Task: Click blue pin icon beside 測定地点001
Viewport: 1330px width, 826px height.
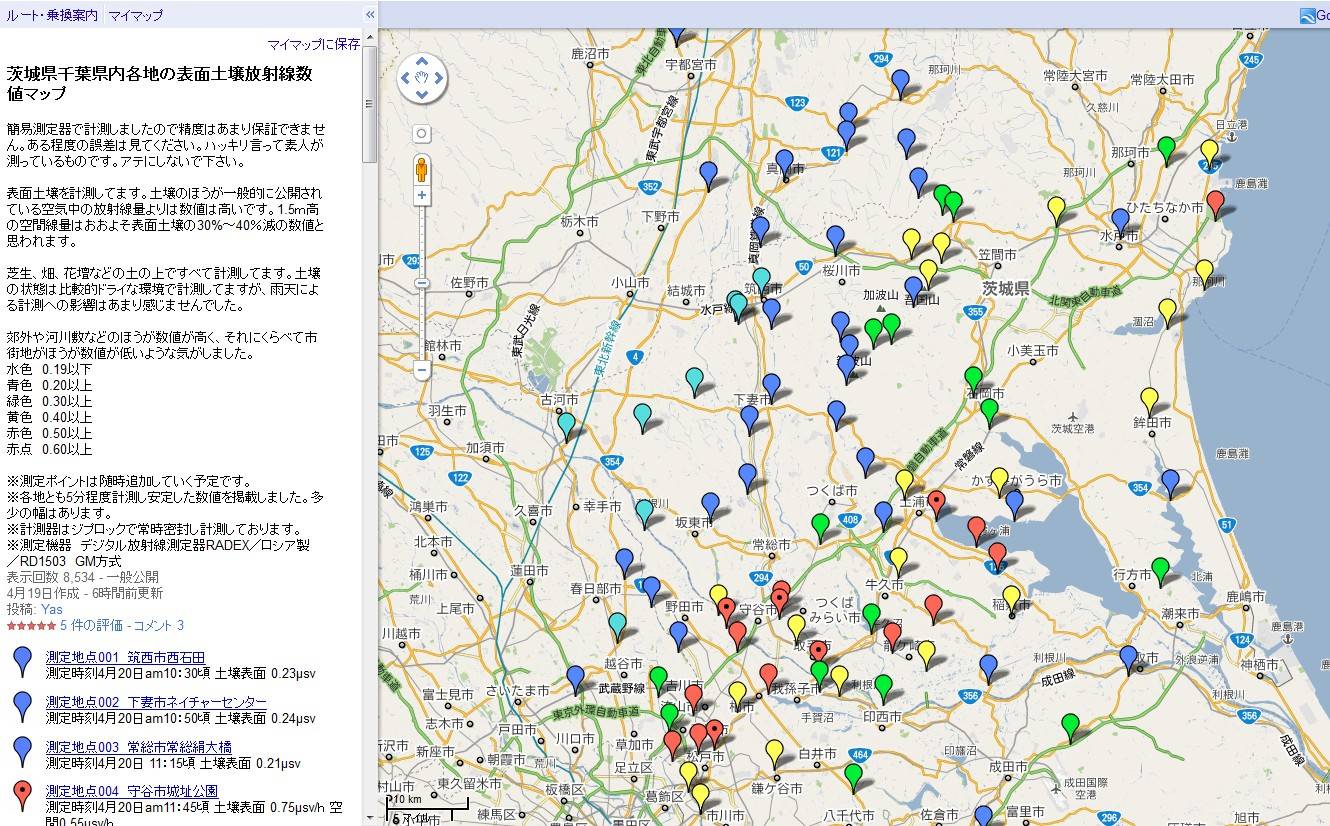Action: pos(24,663)
